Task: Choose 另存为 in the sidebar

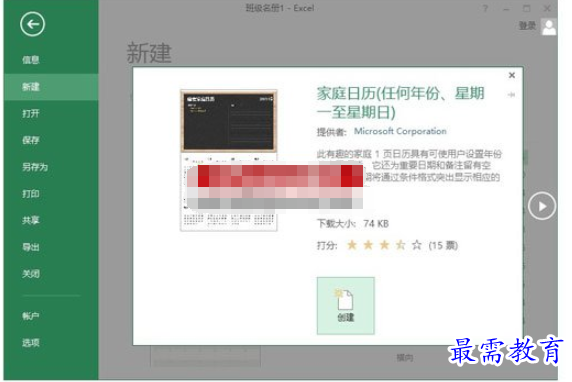Action: click(x=35, y=167)
